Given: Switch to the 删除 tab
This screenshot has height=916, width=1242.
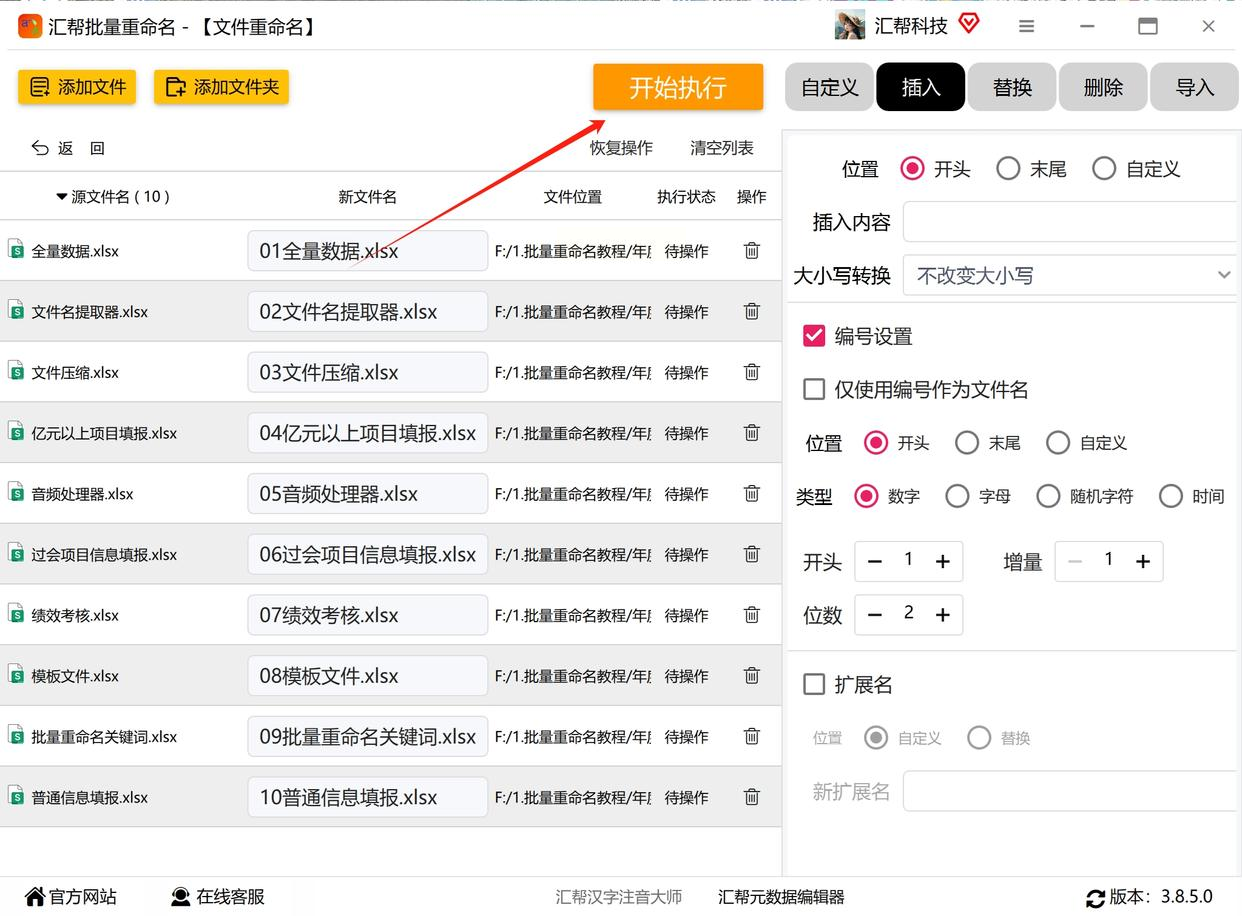Looking at the screenshot, I should pos(1103,87).
